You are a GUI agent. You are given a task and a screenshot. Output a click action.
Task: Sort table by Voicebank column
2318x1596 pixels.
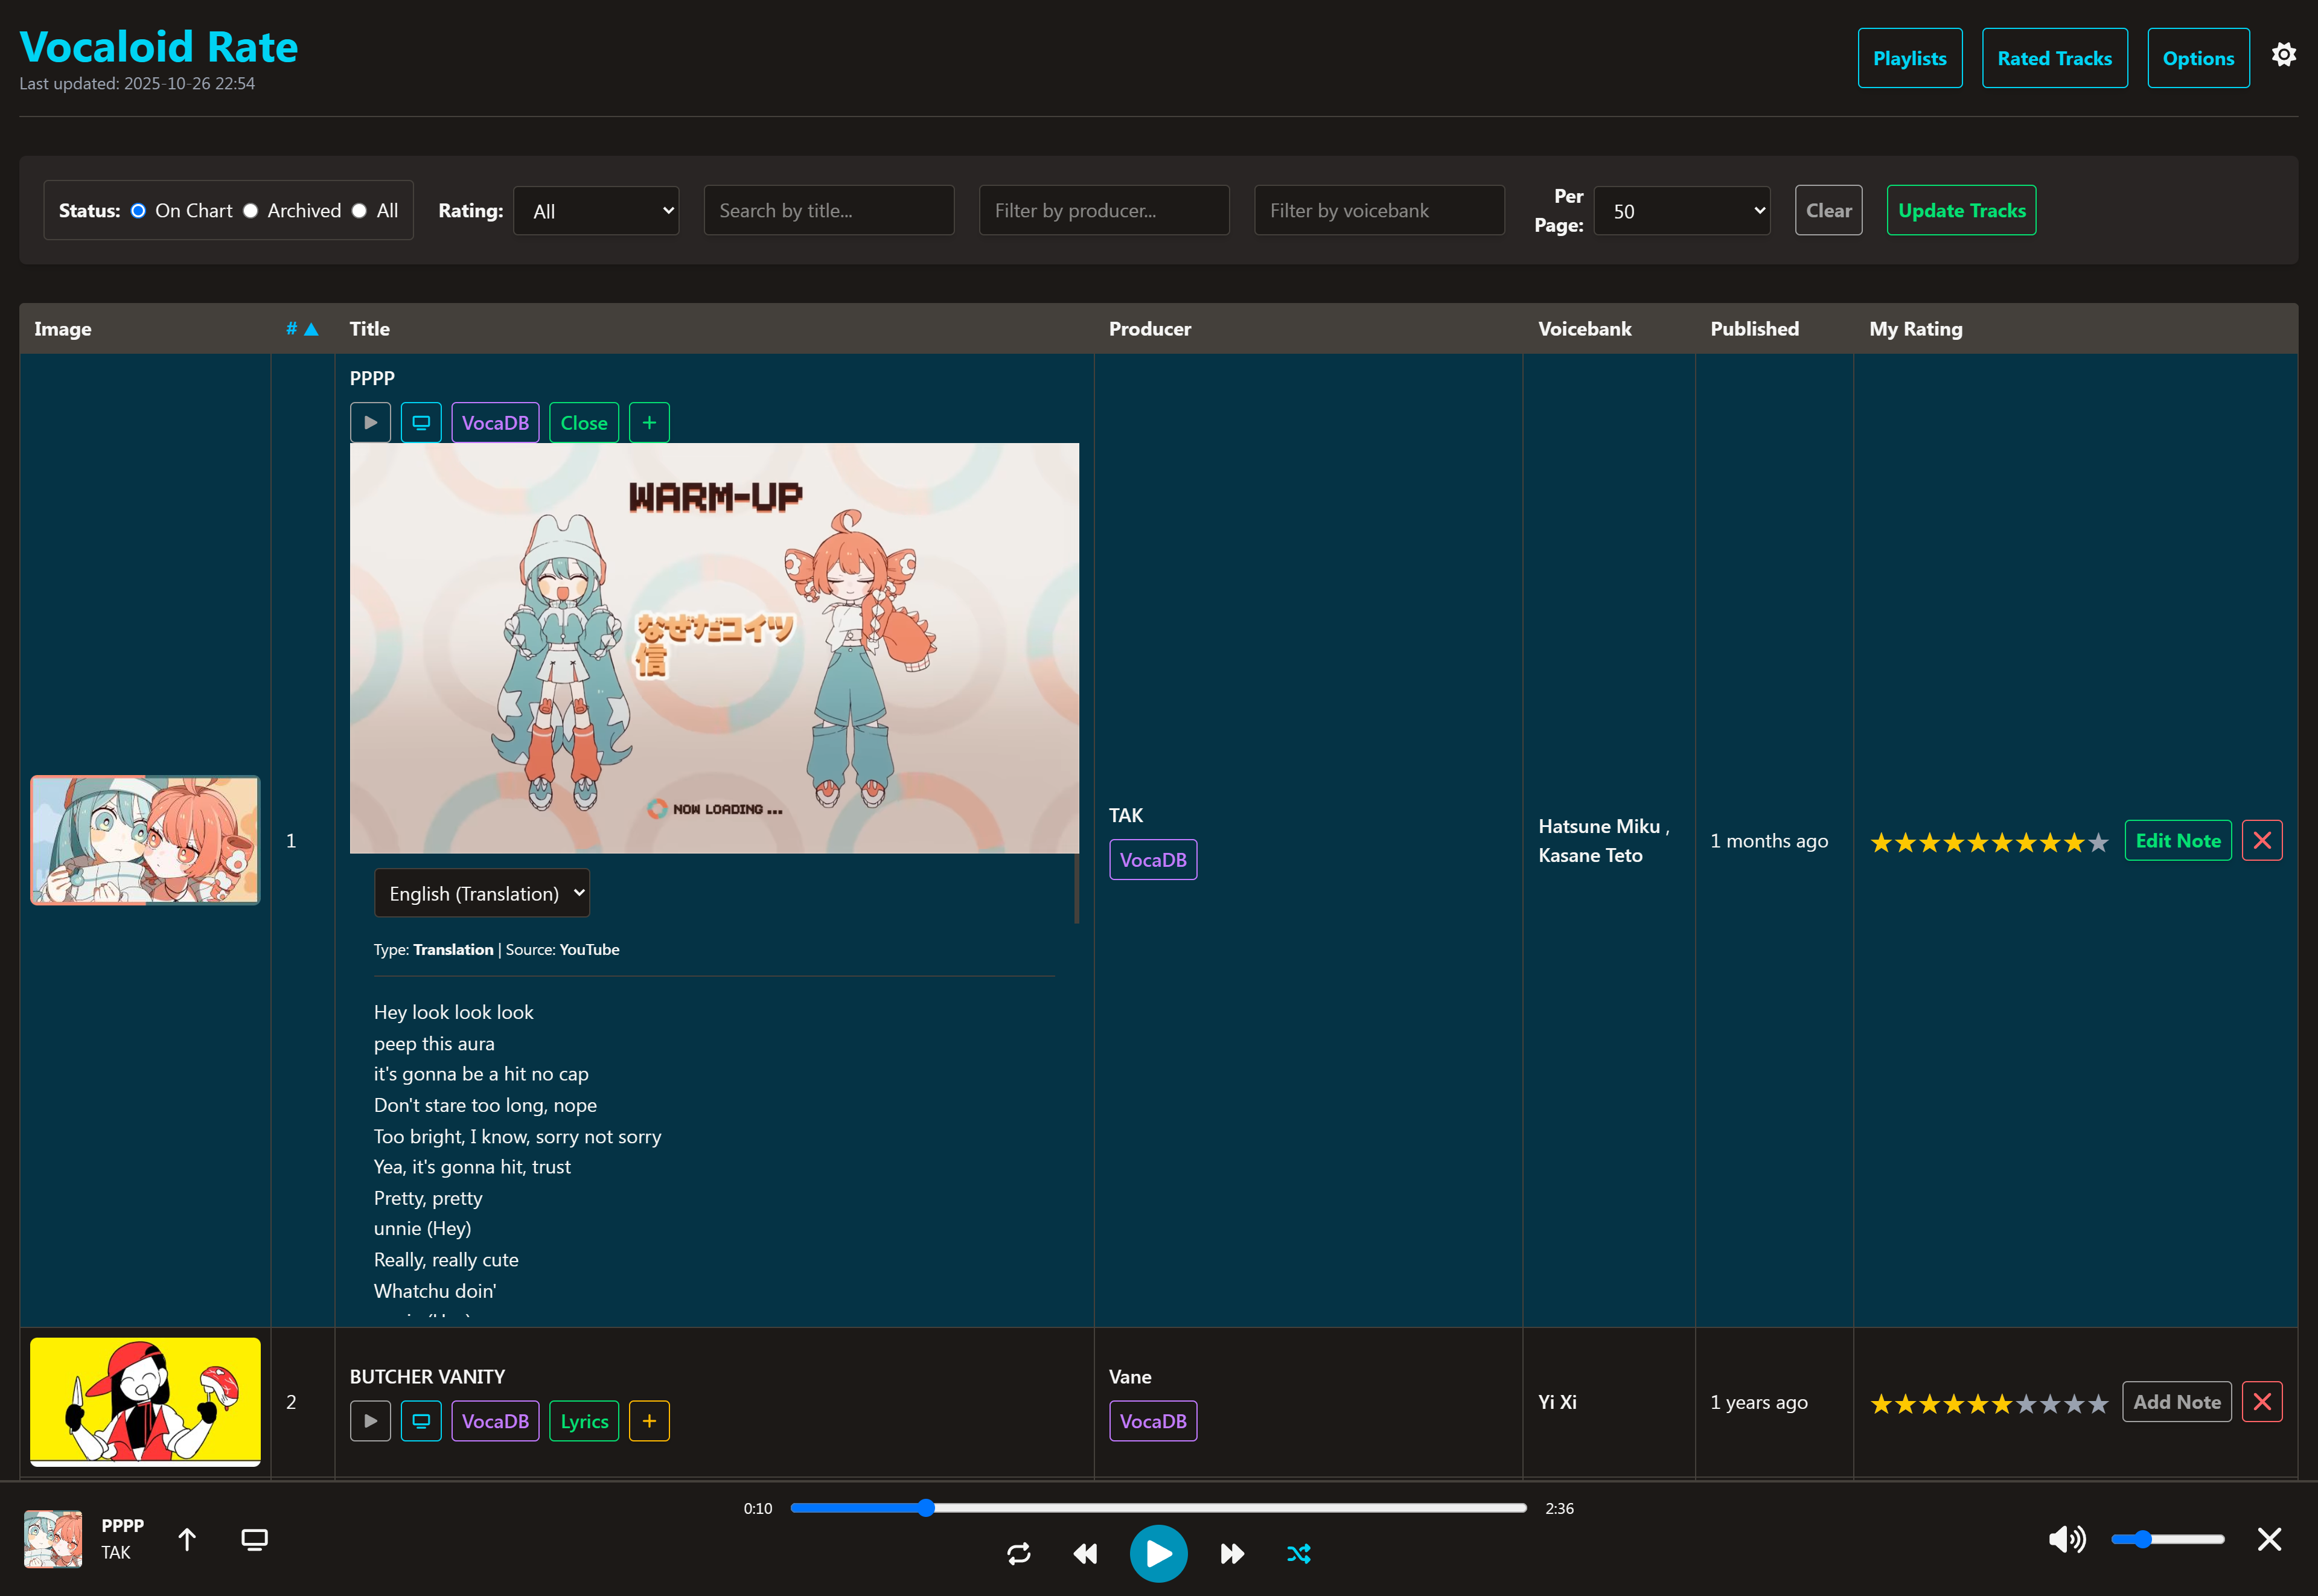(x=1584, y=328)
